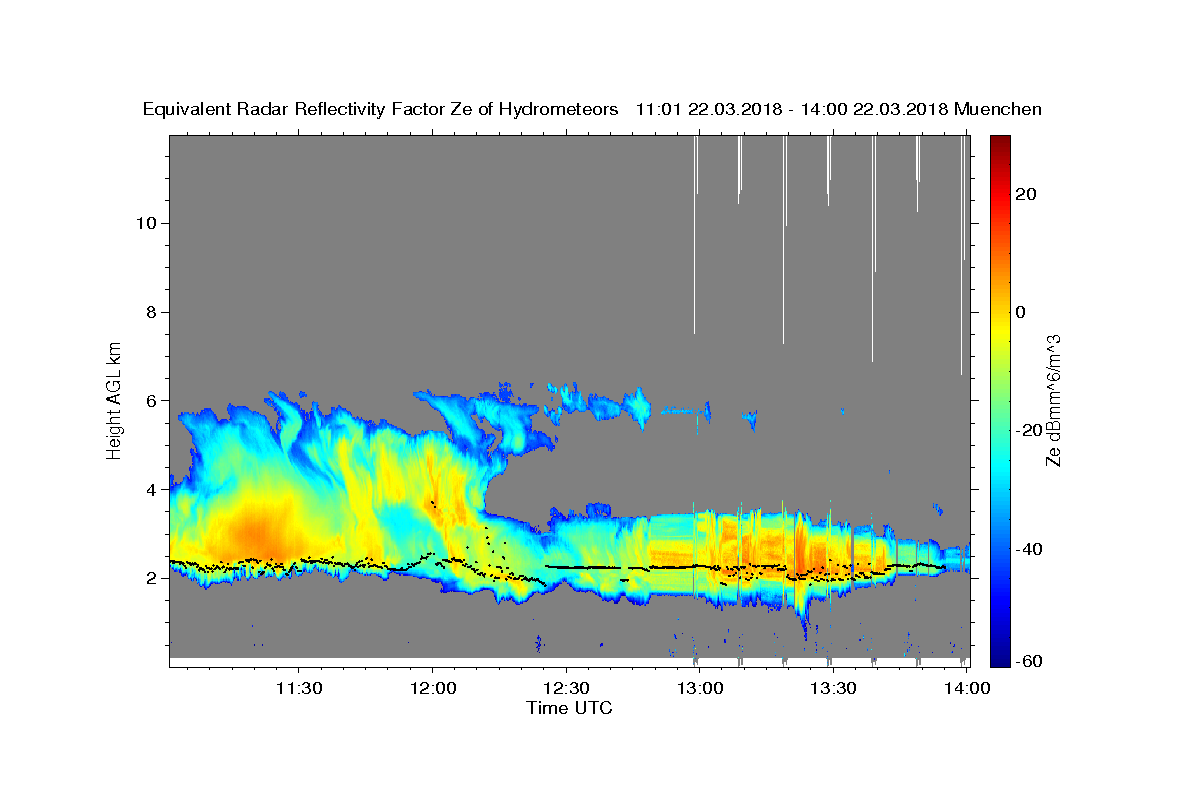This screenshot has width=1200, height=800.
Task: Click the 'Time UTC' axis label
Action: [569, 708]
